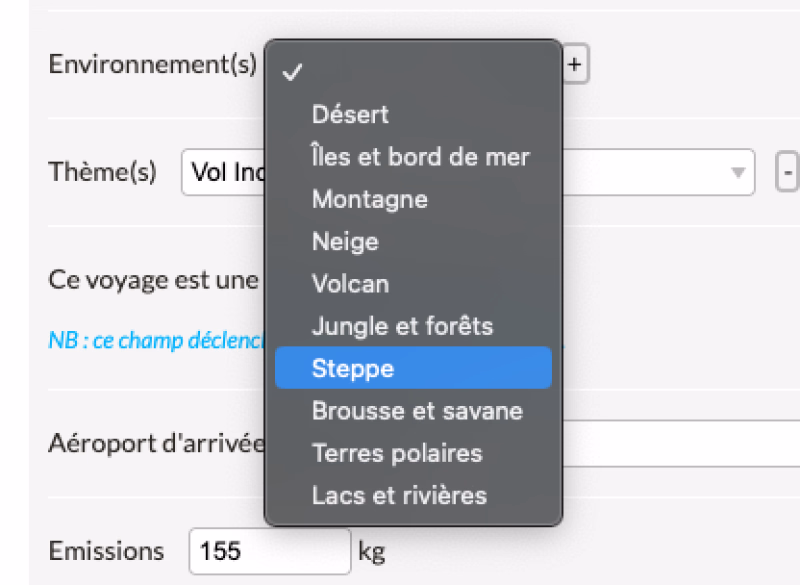Focus the Aéroport d'arrivée field
The height and width of the screenshot is (585, 800).
[x=680, y=443]
